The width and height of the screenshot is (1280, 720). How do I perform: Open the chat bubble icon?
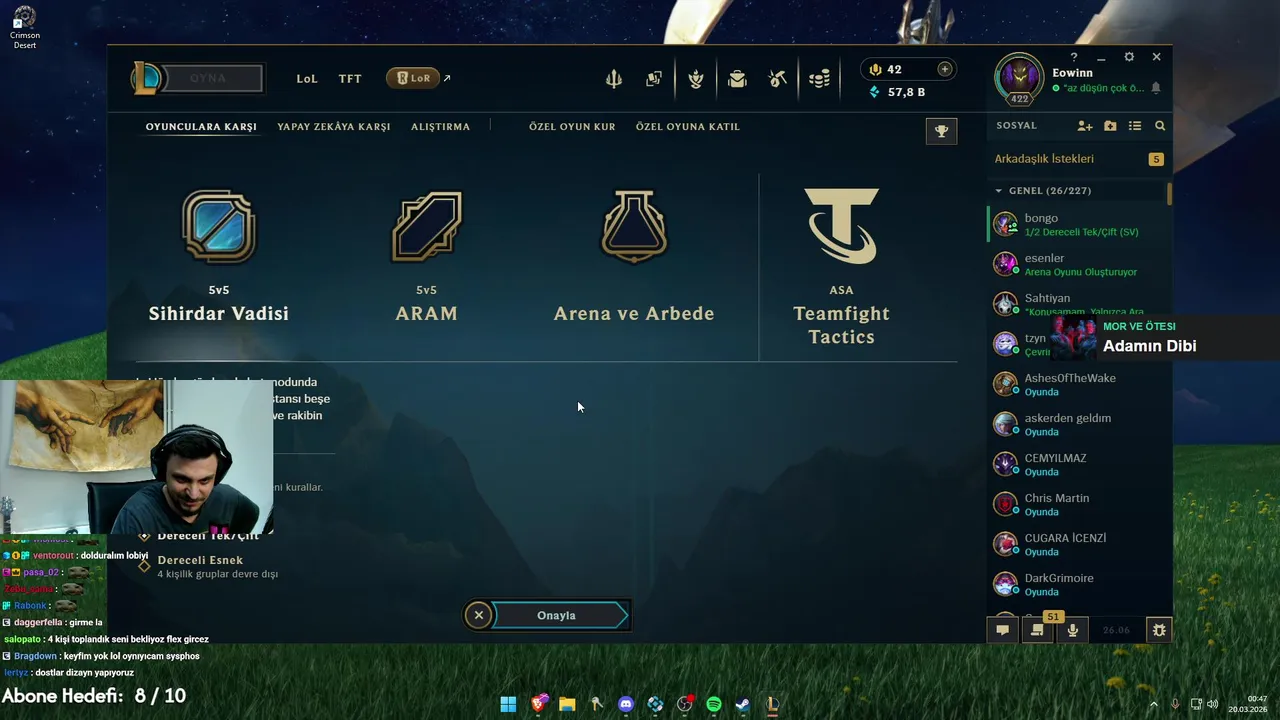(1002, 630)
